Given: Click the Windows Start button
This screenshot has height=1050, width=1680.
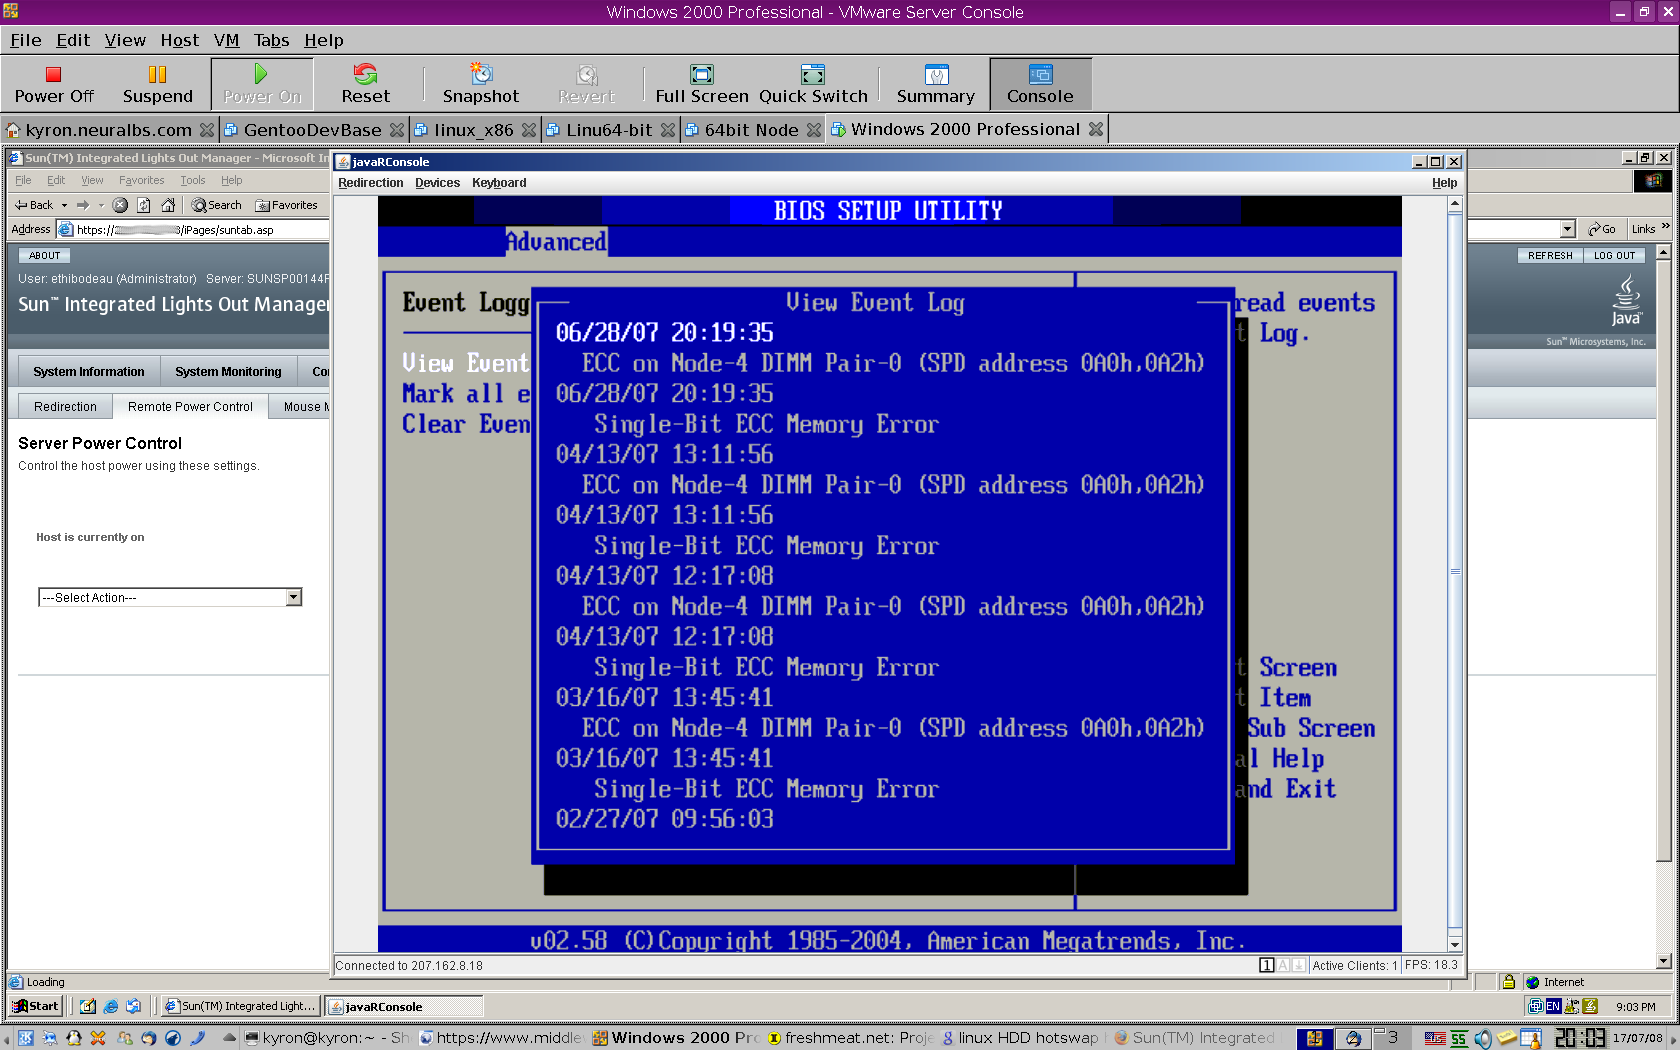Looking at the screenshot, I should pyautogui.click(x=36, y=1006).
